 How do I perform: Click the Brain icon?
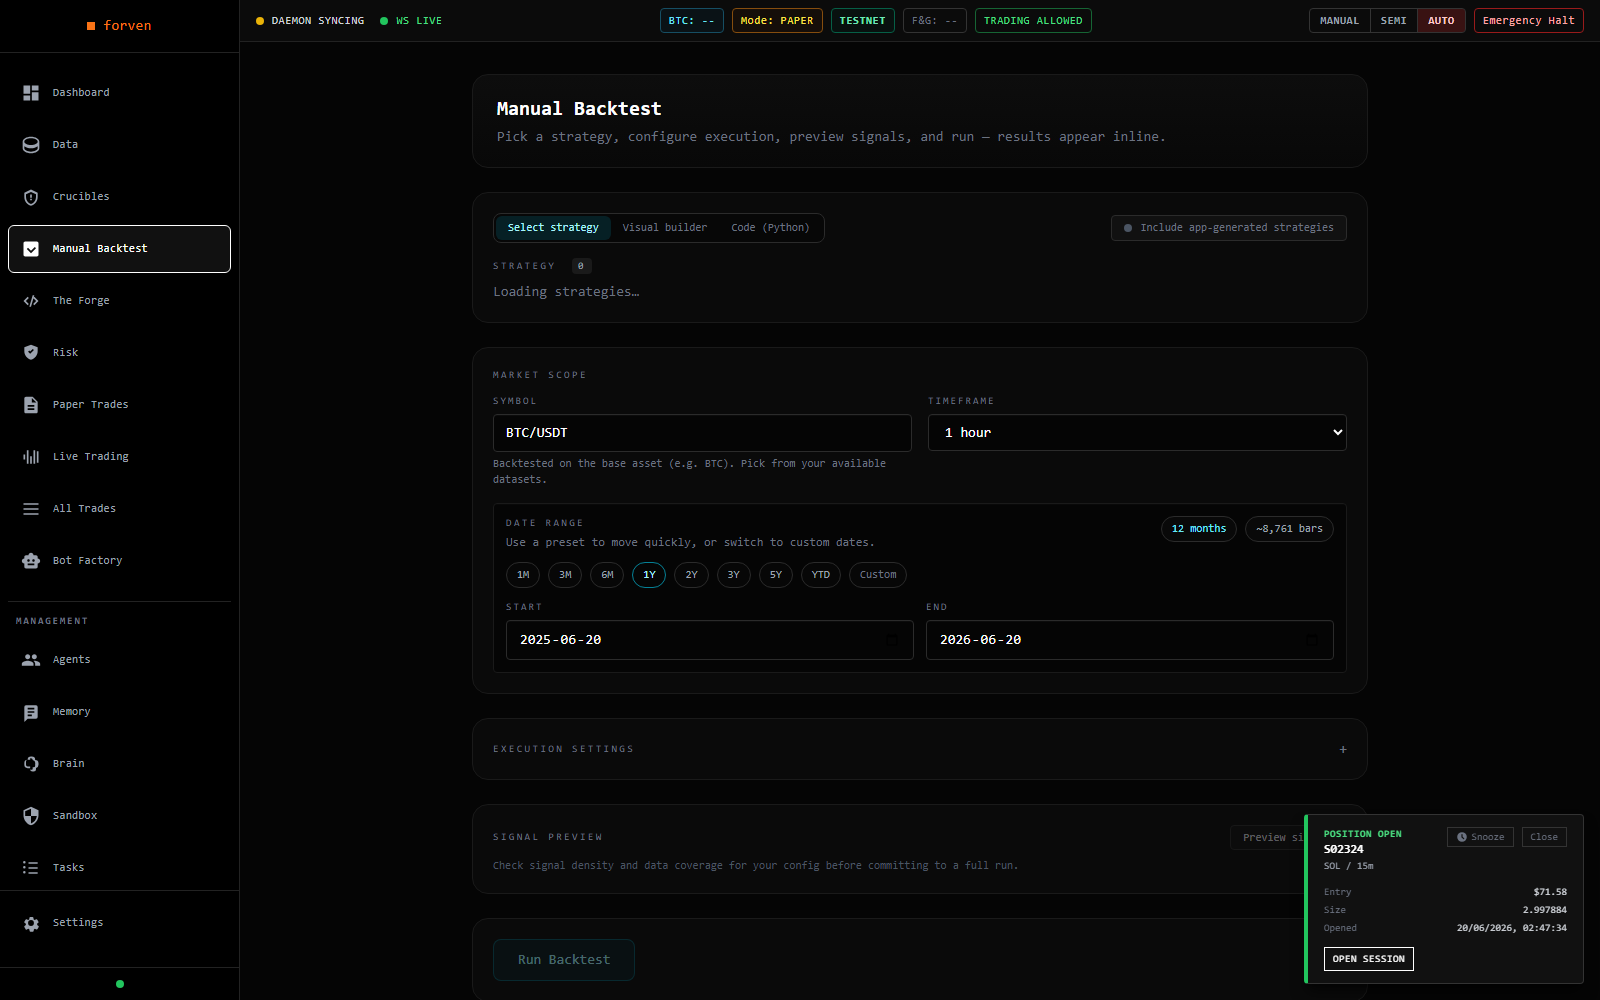pyautogui.click(x=31, y=764)
